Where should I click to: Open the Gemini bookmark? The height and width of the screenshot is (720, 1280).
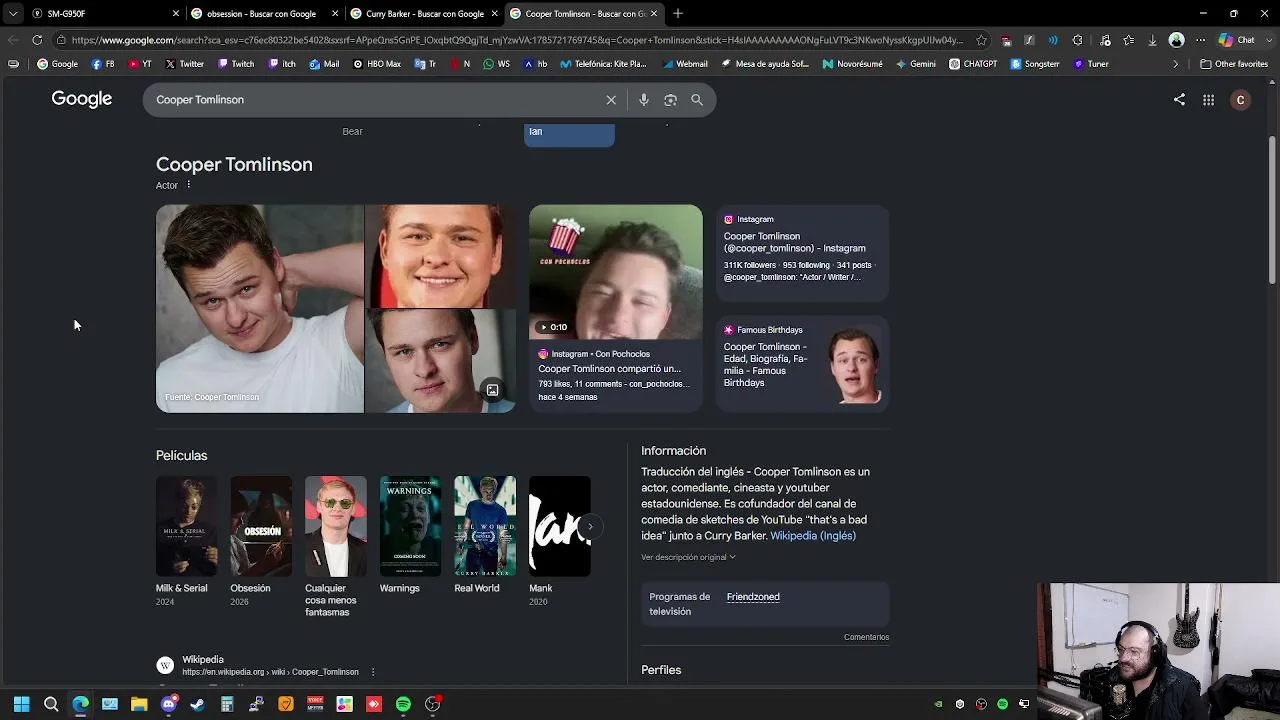click(915, 64)
